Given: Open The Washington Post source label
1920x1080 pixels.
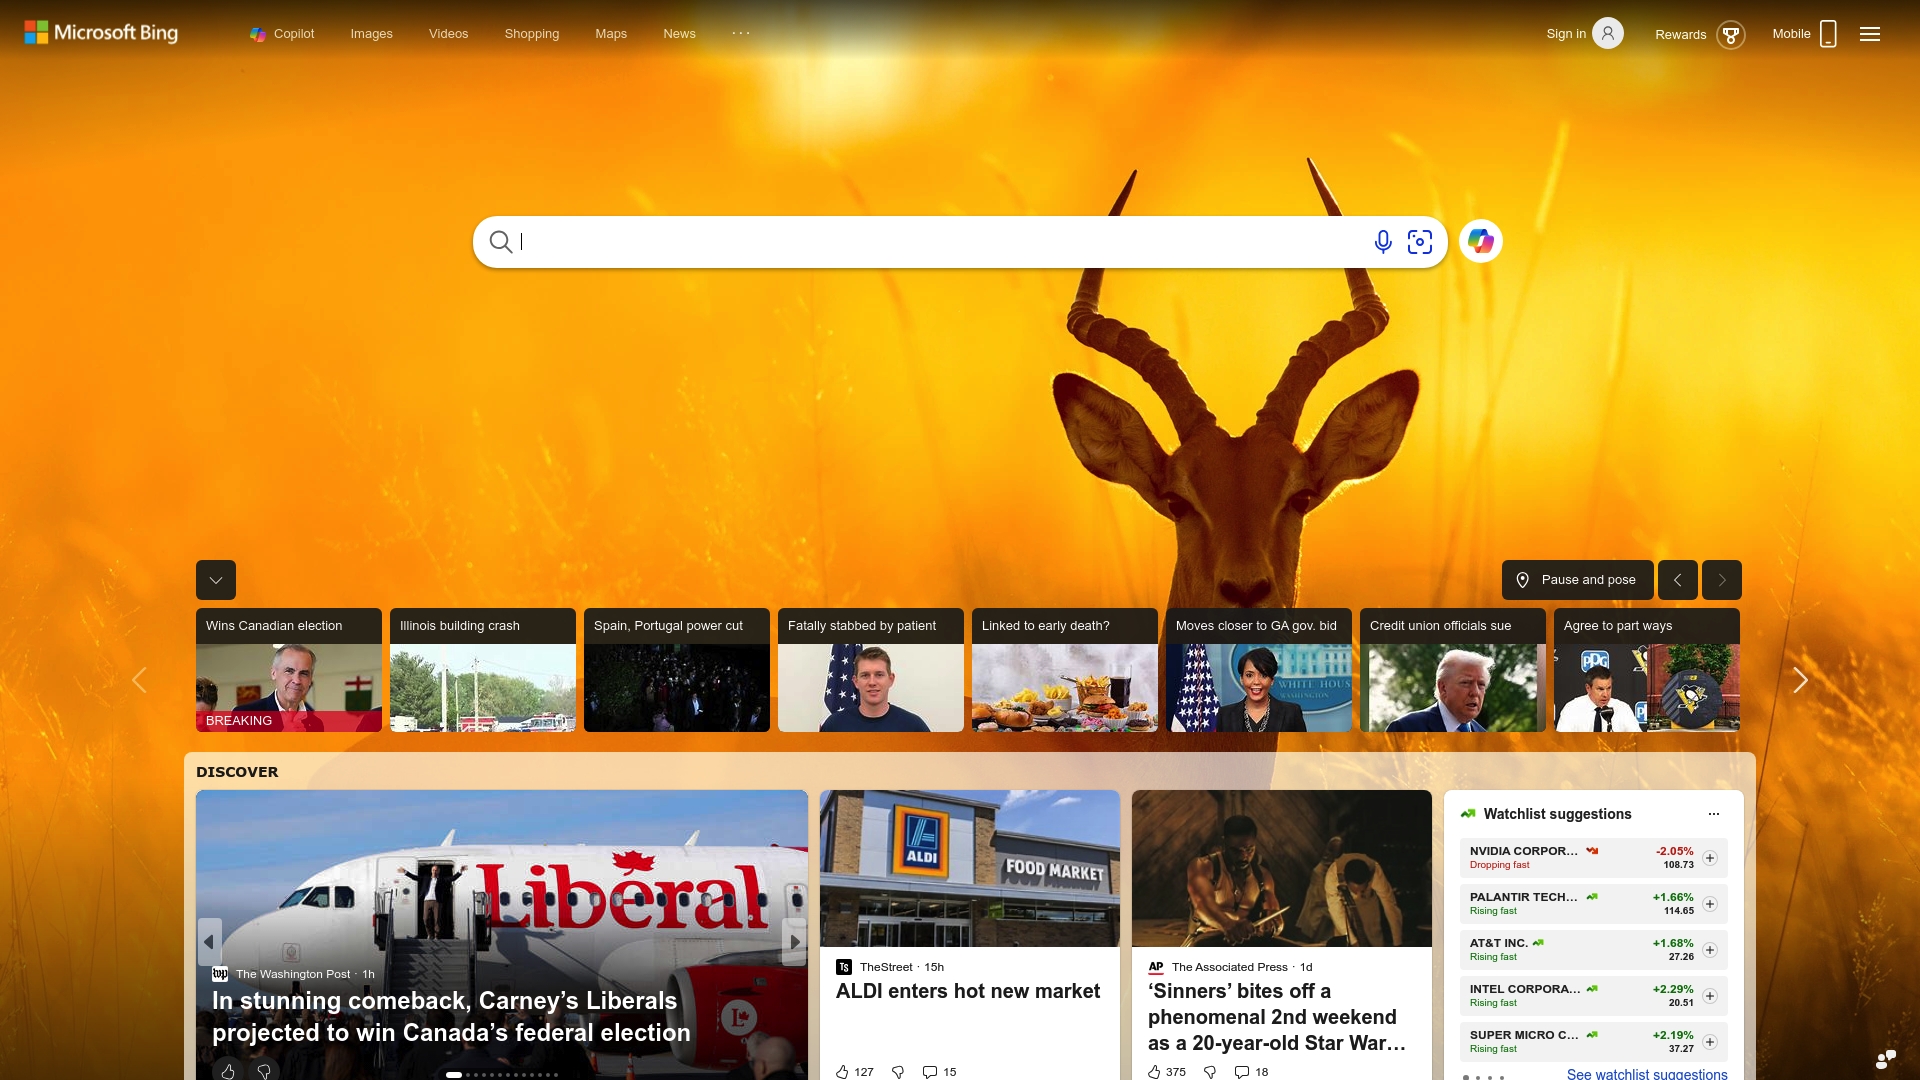Looking at the screenshot, I should pyautogui.click(x=293, y=974).
